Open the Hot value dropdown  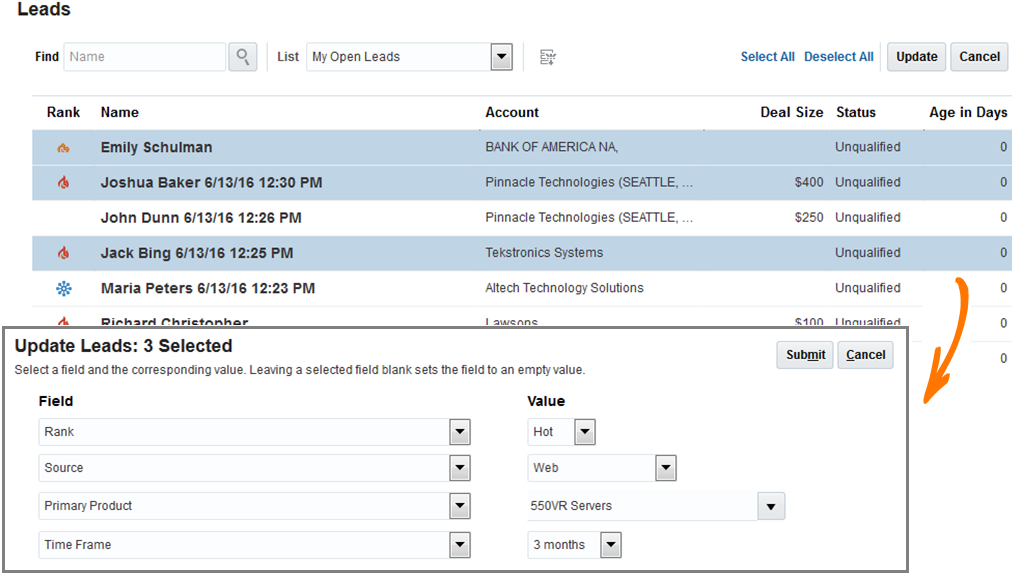(x=585, y=432)
